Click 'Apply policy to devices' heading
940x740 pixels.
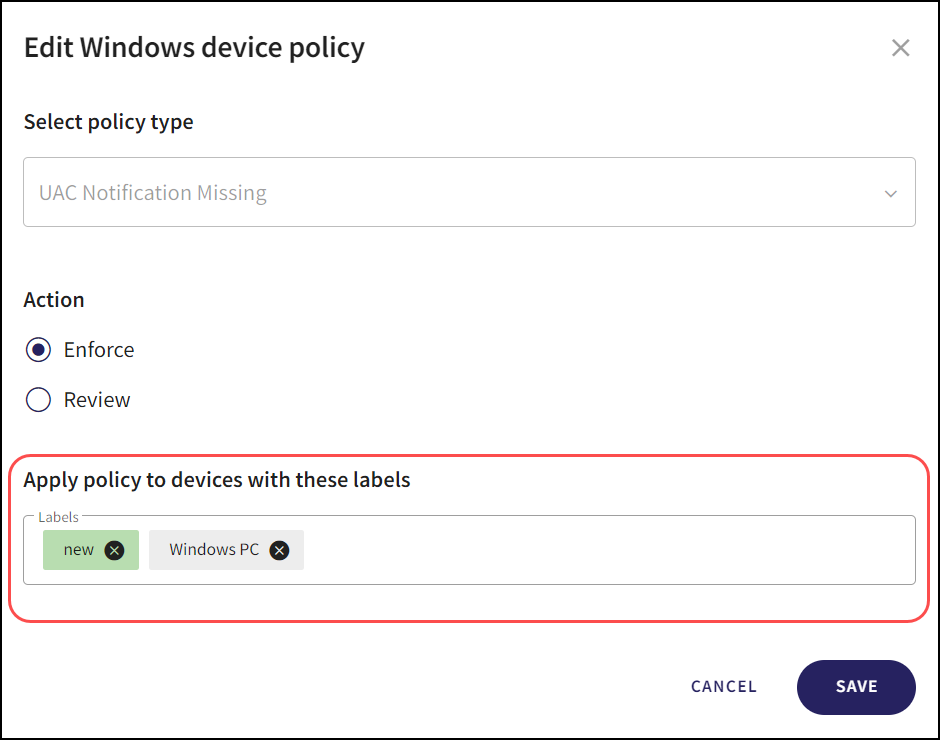(217, 480)
